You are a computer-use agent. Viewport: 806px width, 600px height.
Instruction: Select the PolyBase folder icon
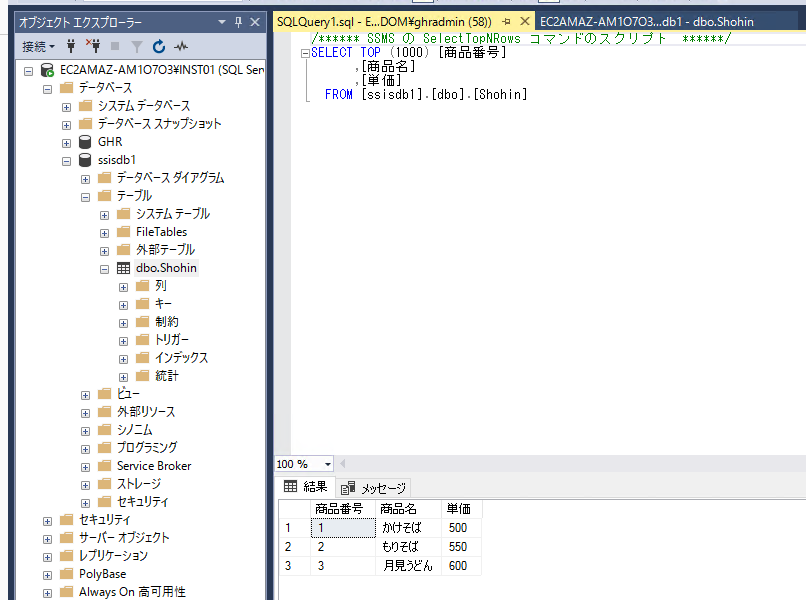pos(66,574)
